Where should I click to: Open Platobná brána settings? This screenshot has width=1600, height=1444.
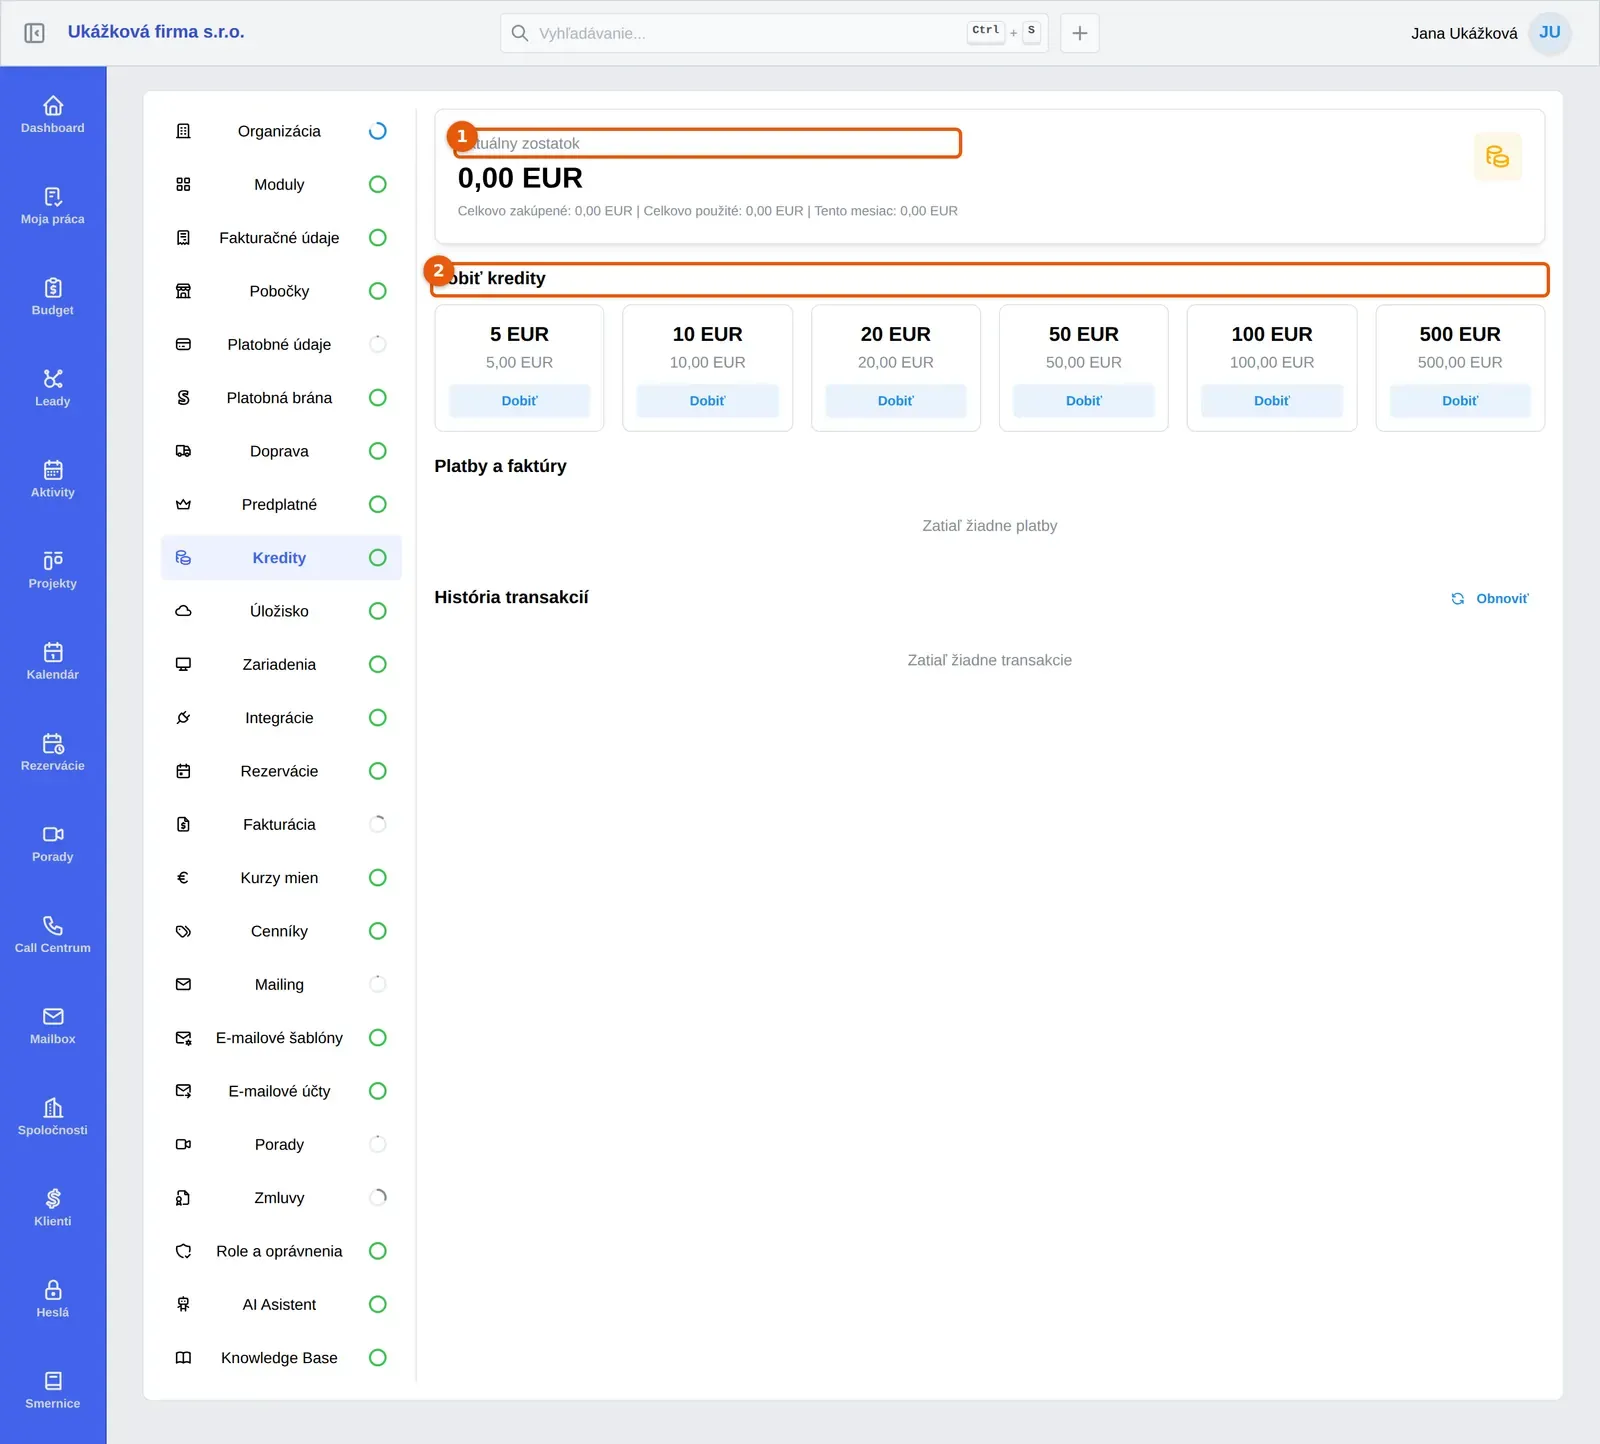tap(281, 398)
